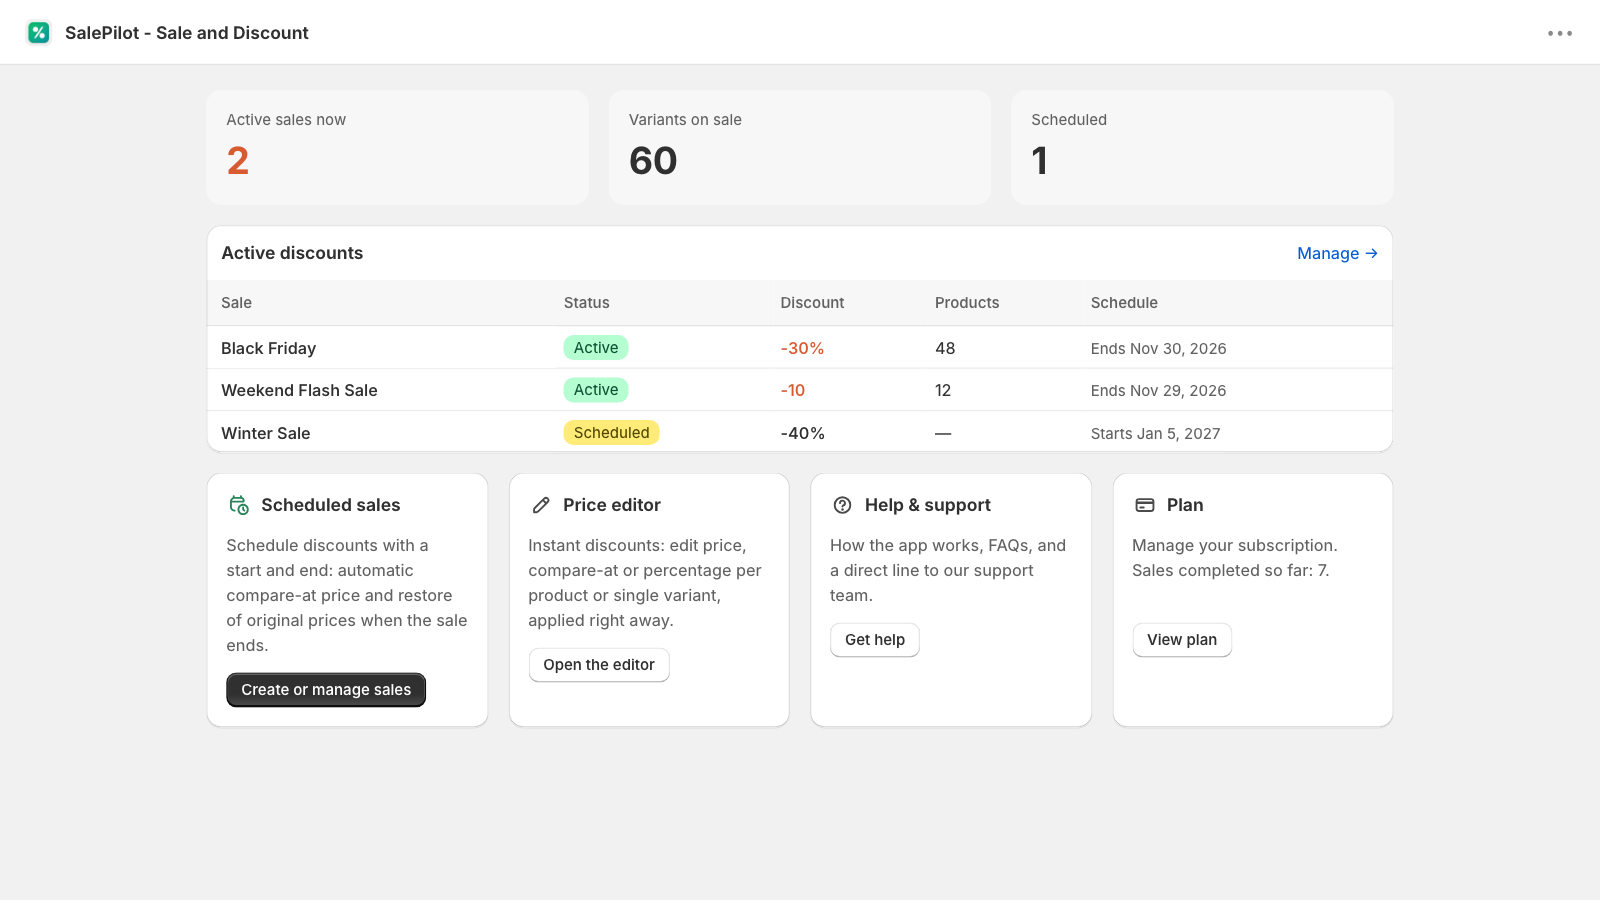
Task: Click the Help & support question icon
Action: click(843, 505)
